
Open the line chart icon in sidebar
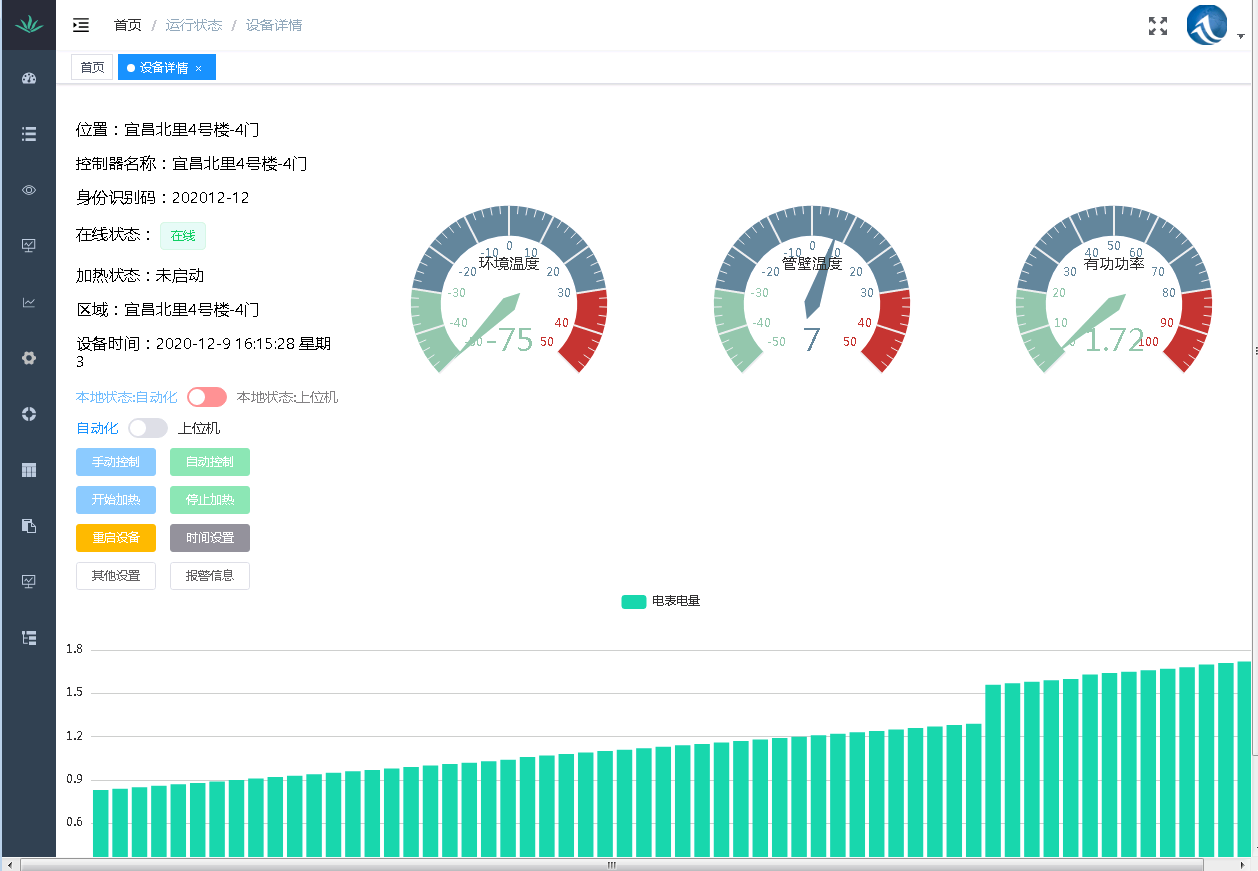pyautogui.click(x=29, y=301)
